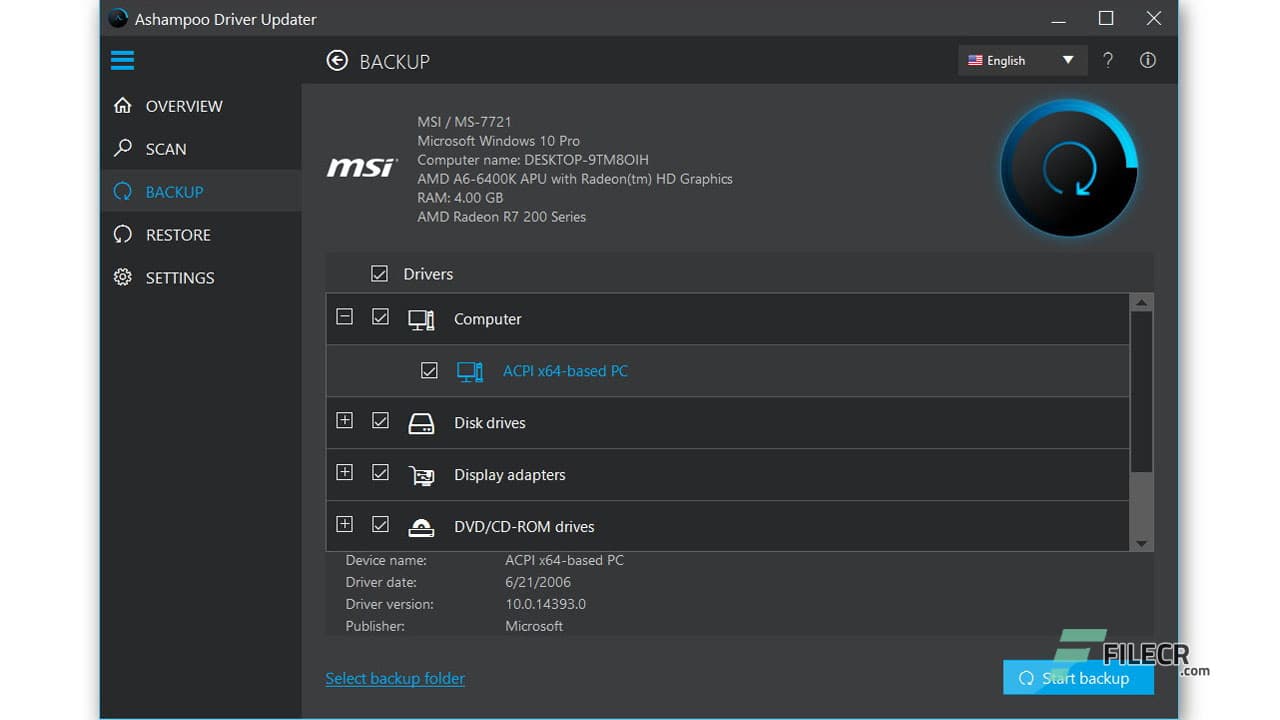Click the Scan magnifier icon
1280x720 pixels.
(x=121, y=148)
